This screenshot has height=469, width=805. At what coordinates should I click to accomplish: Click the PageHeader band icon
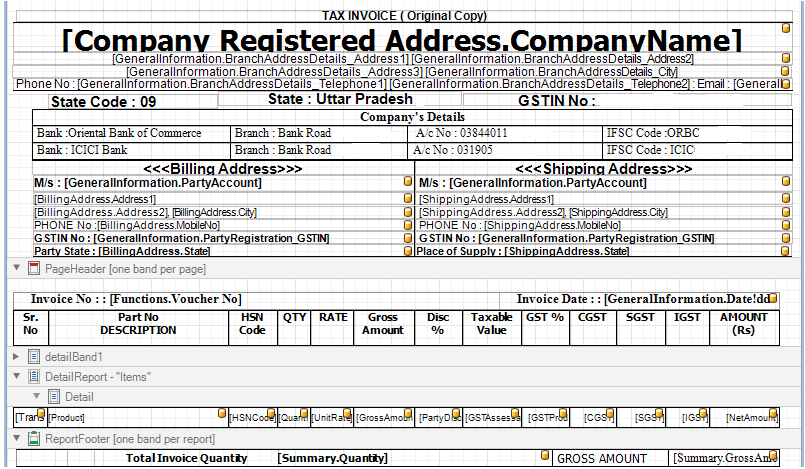click(x=34, y=268)
